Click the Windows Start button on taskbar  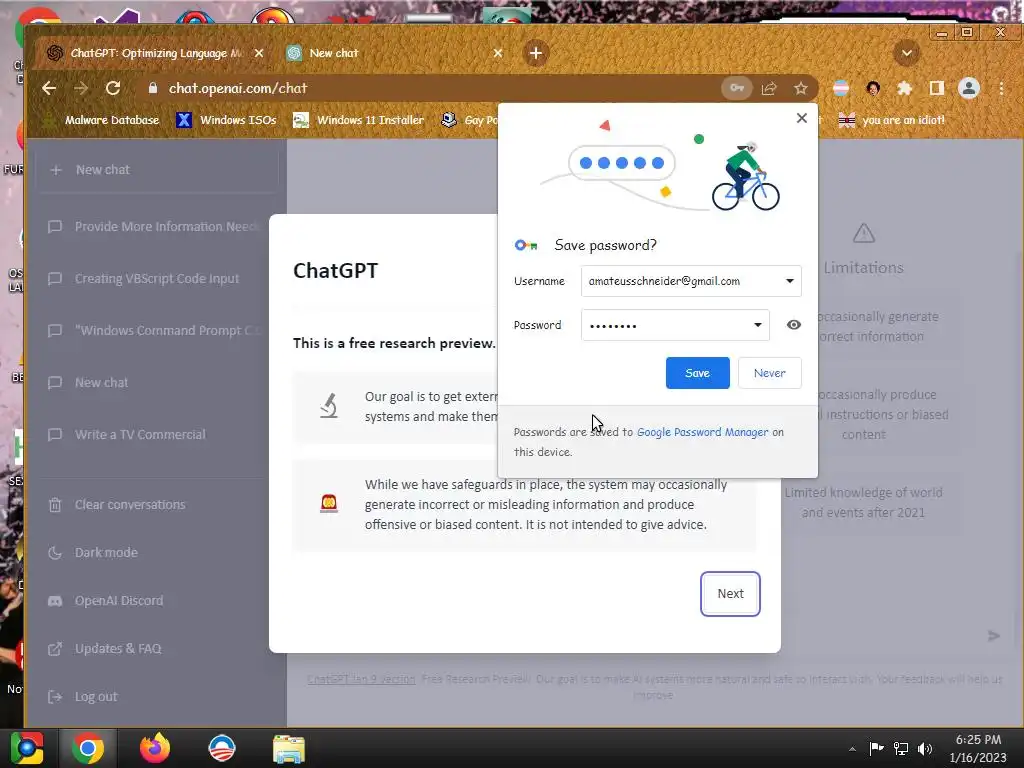tap(27, 748)
